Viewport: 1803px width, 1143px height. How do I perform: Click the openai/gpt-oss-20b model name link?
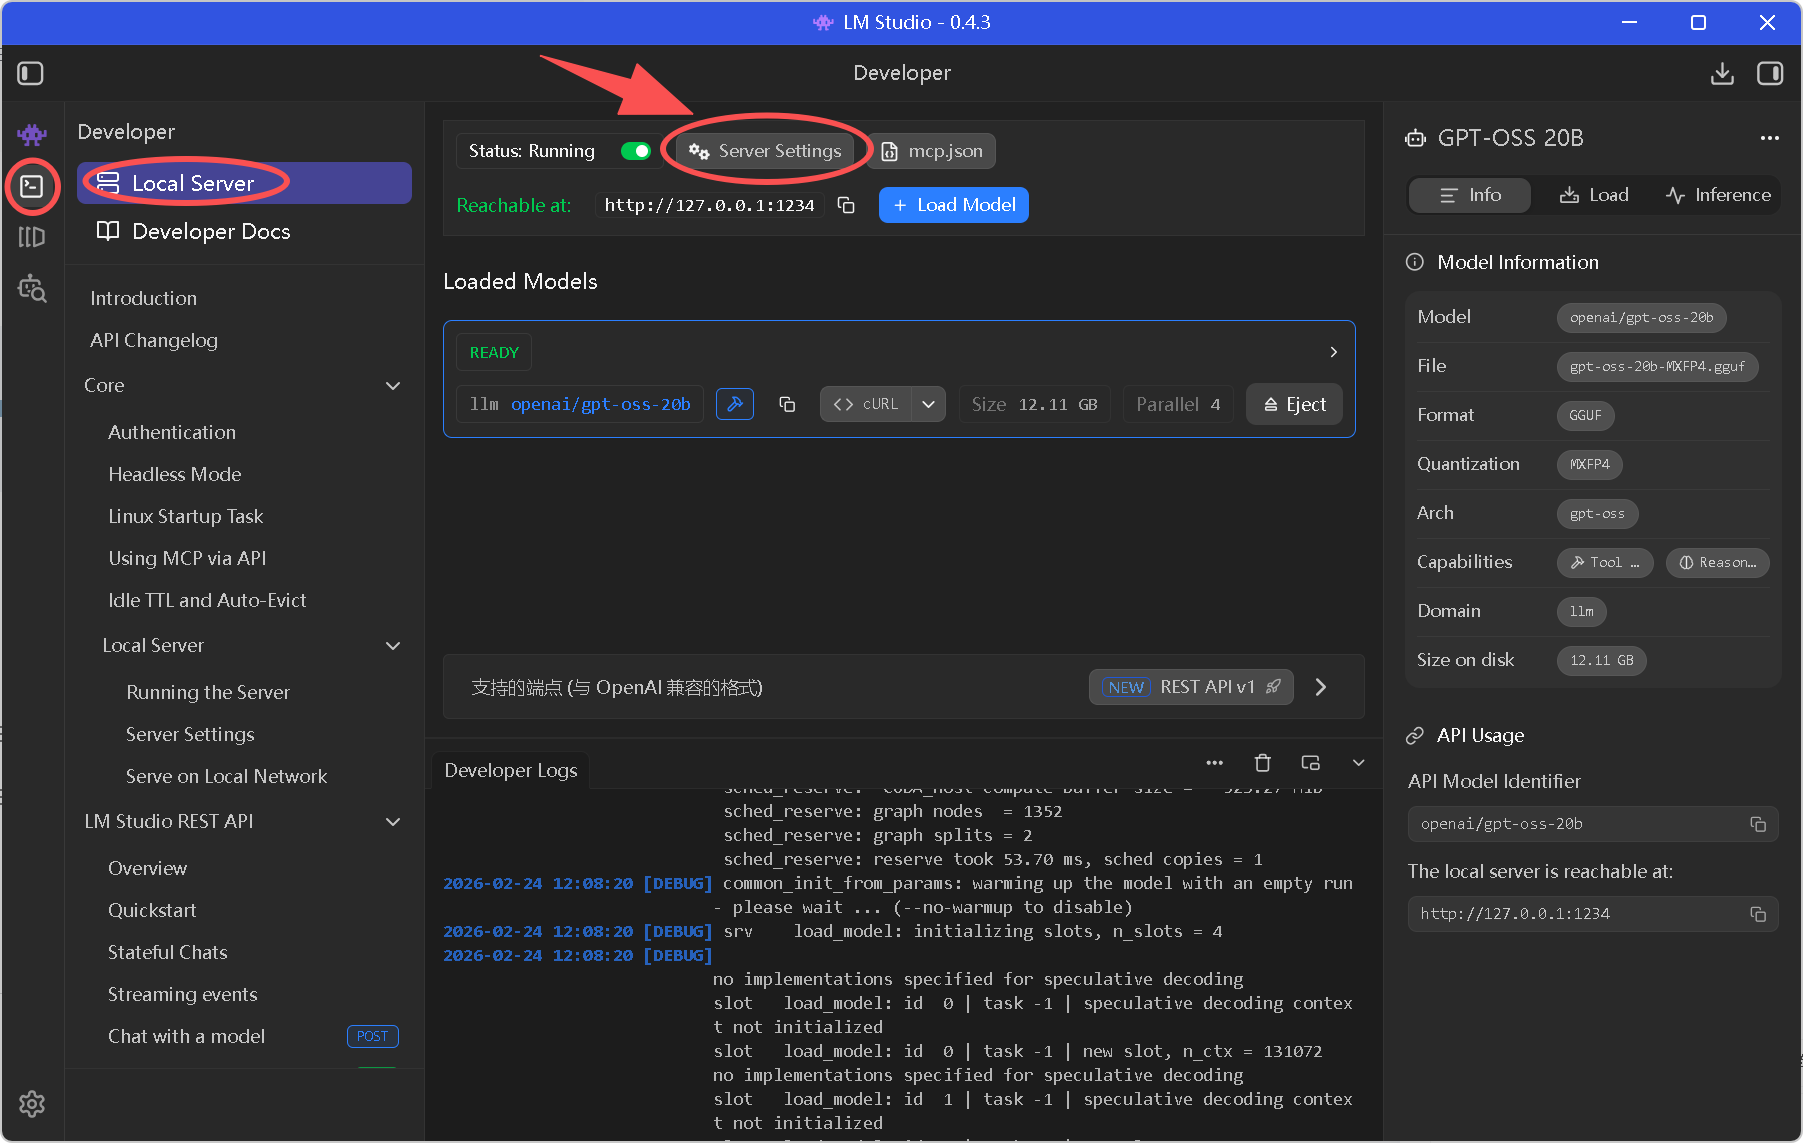click(600, 404)
